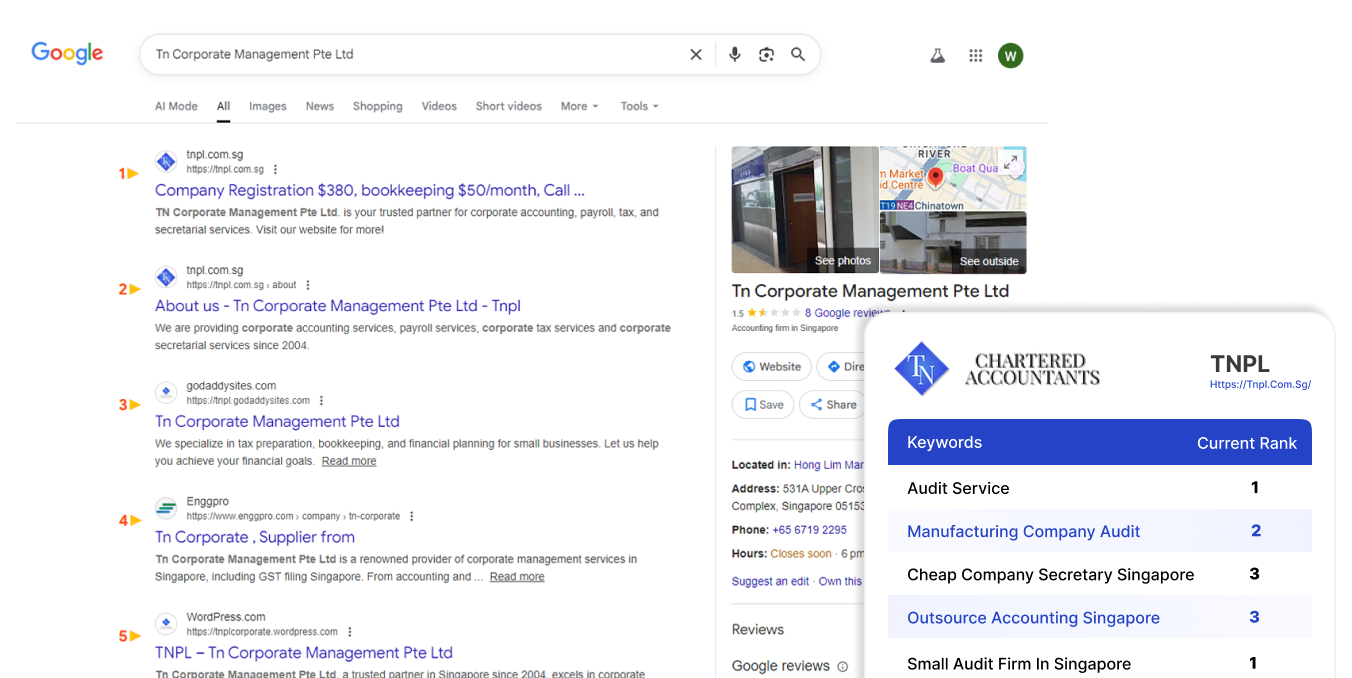This screenshot has height=678, width=1352.
Task: Click Read more under Enggpro result
Action: click(517, 577)
